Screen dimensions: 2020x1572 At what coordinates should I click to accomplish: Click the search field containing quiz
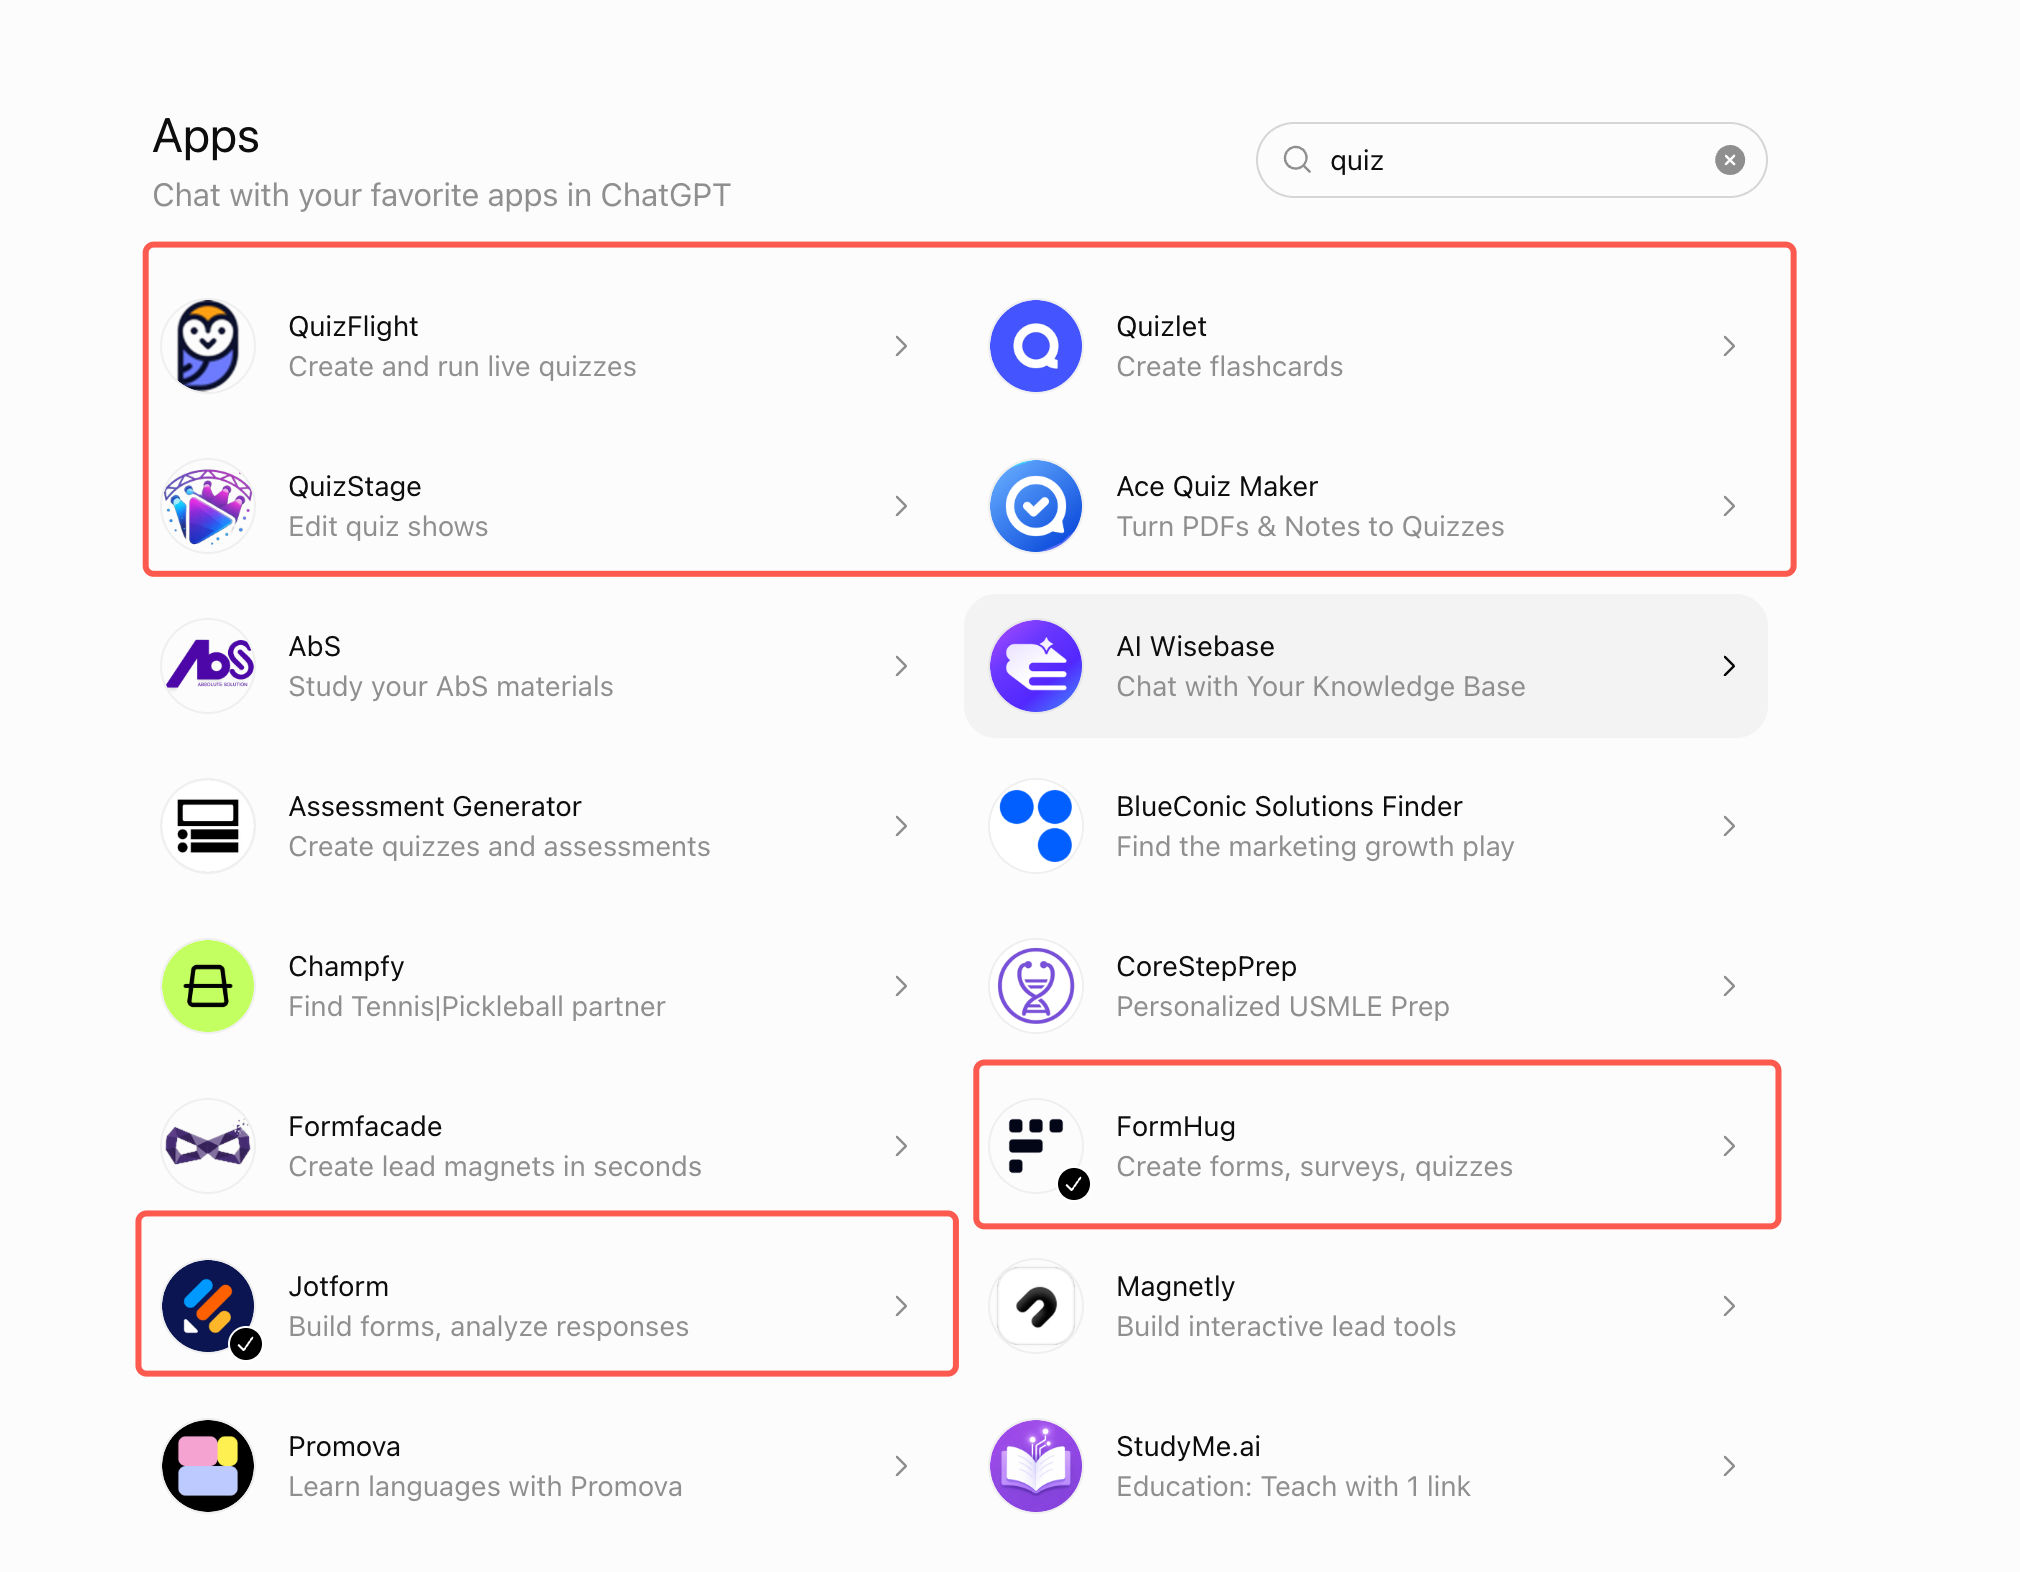click(1511, 160)
